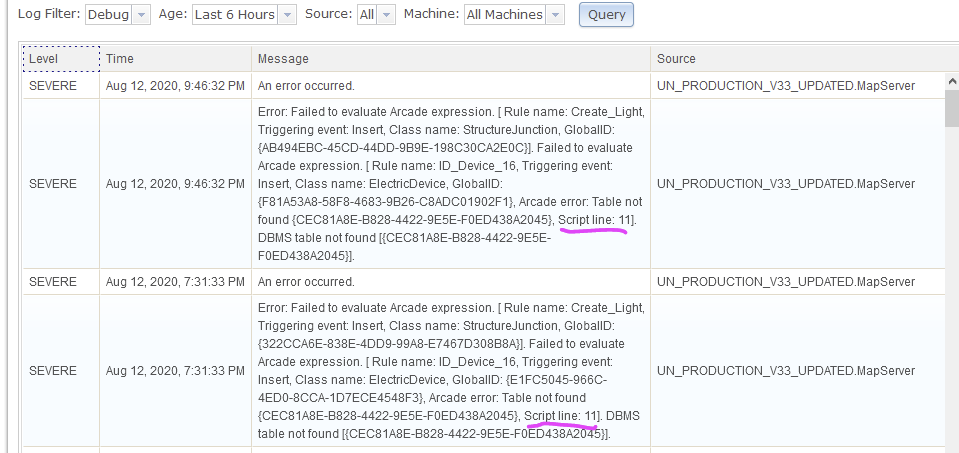Open the Machine All Machines dropdown

pos(514,15)
